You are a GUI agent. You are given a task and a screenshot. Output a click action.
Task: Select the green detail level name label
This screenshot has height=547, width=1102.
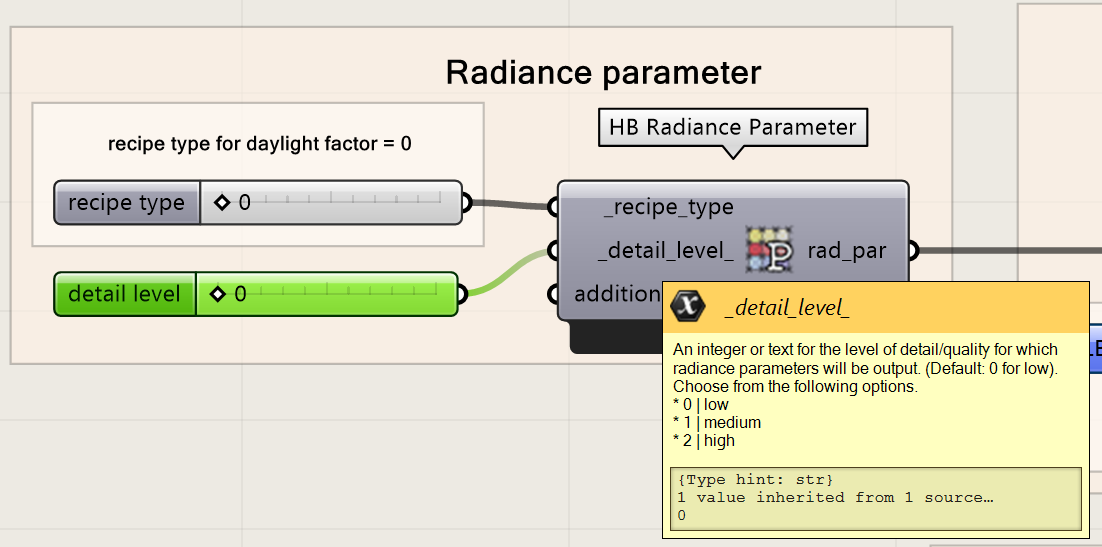[124, 294]
